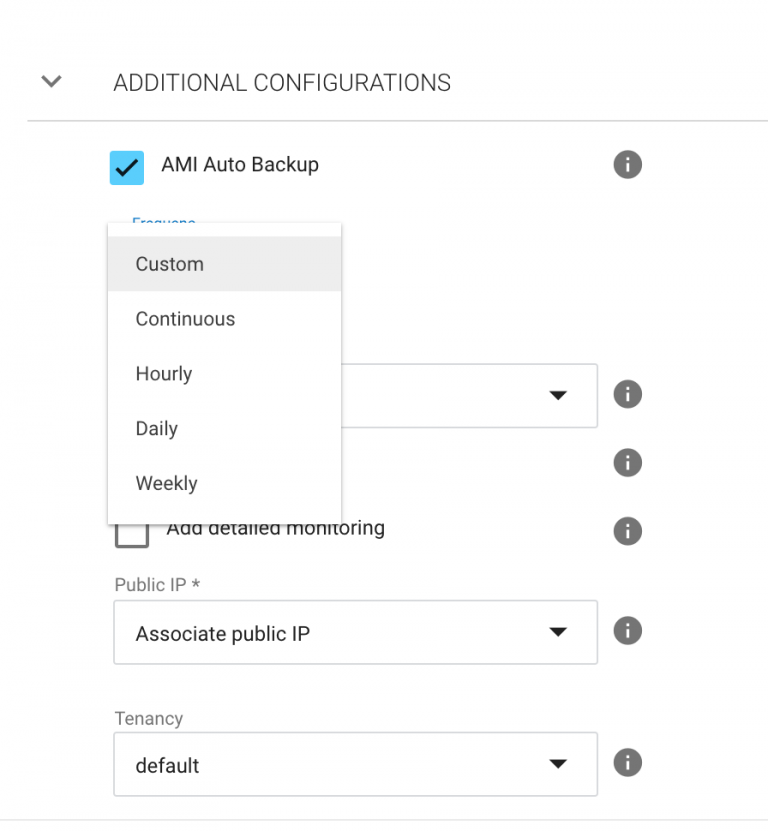Click the info icon beside AMI Auto Backup
This screenshot has width=768, height=831.
click(627, 165)
